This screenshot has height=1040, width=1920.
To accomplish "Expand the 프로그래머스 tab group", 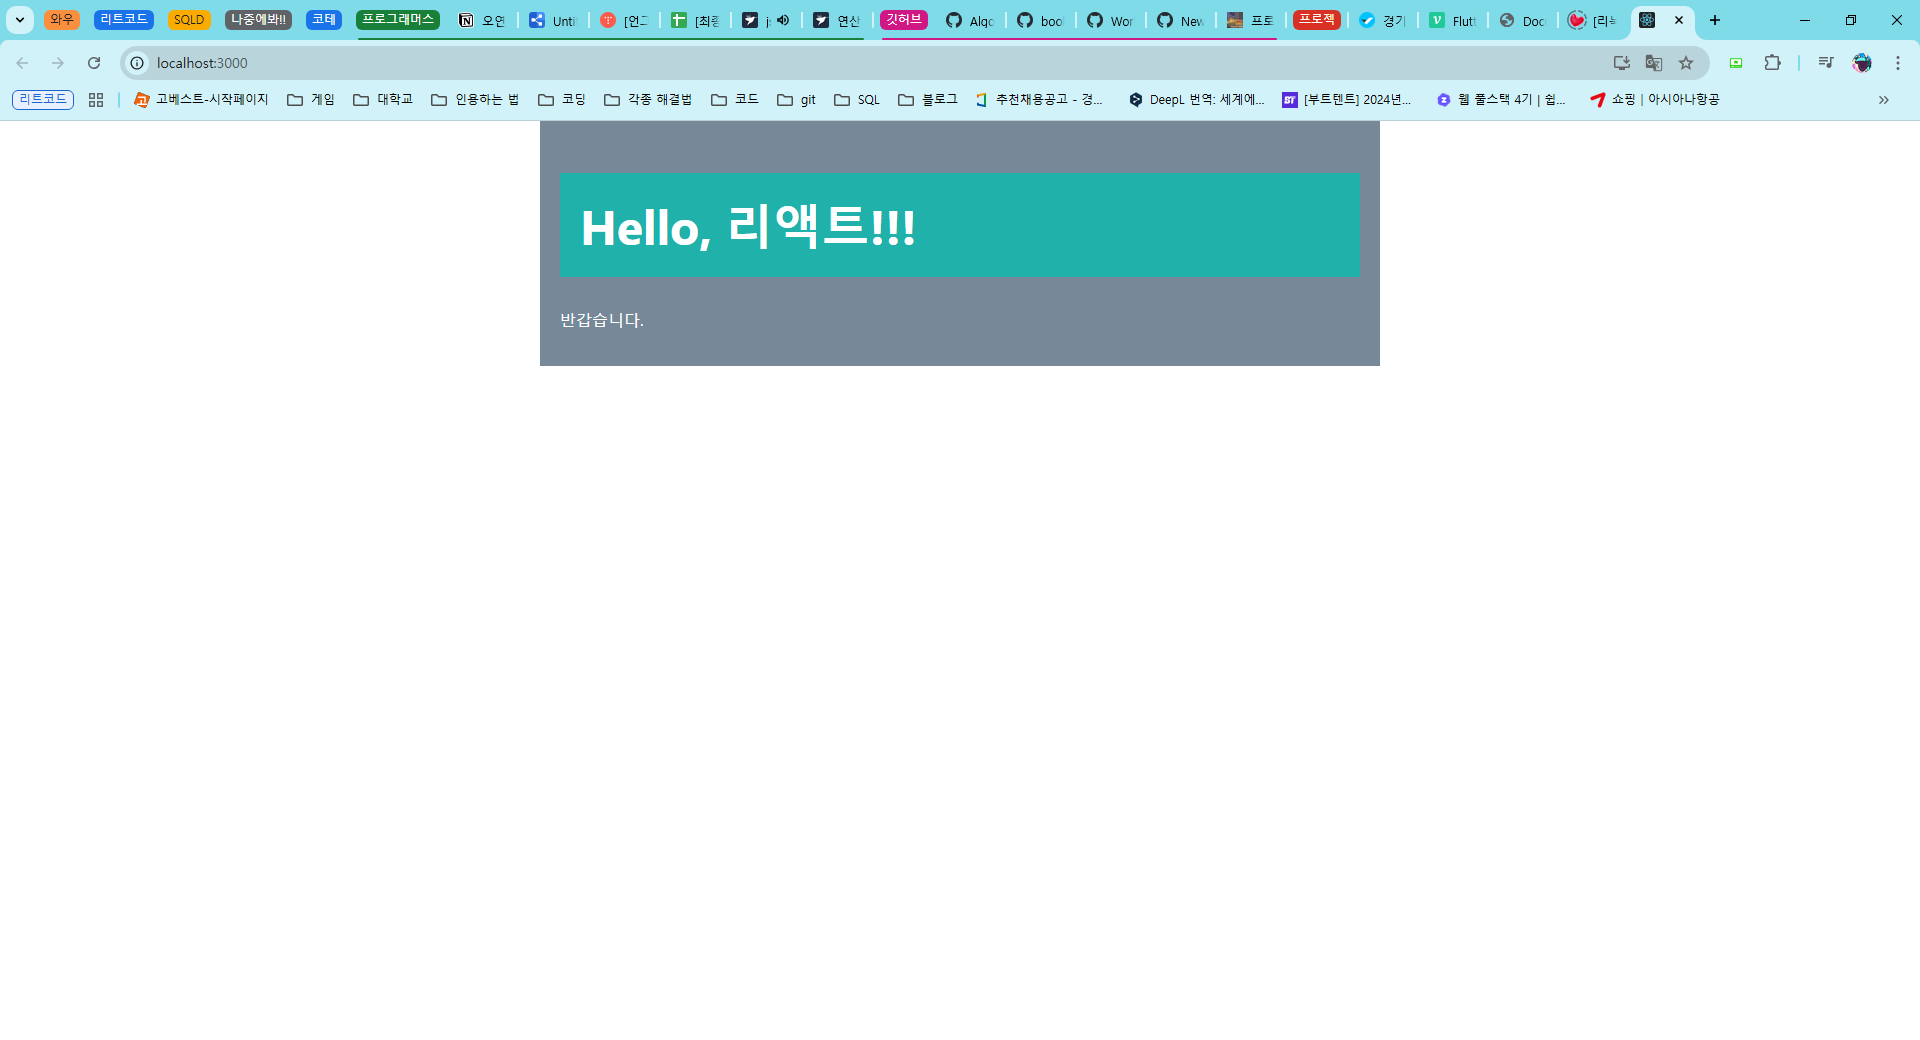I will pyautogui.click(x=397, y=20).
